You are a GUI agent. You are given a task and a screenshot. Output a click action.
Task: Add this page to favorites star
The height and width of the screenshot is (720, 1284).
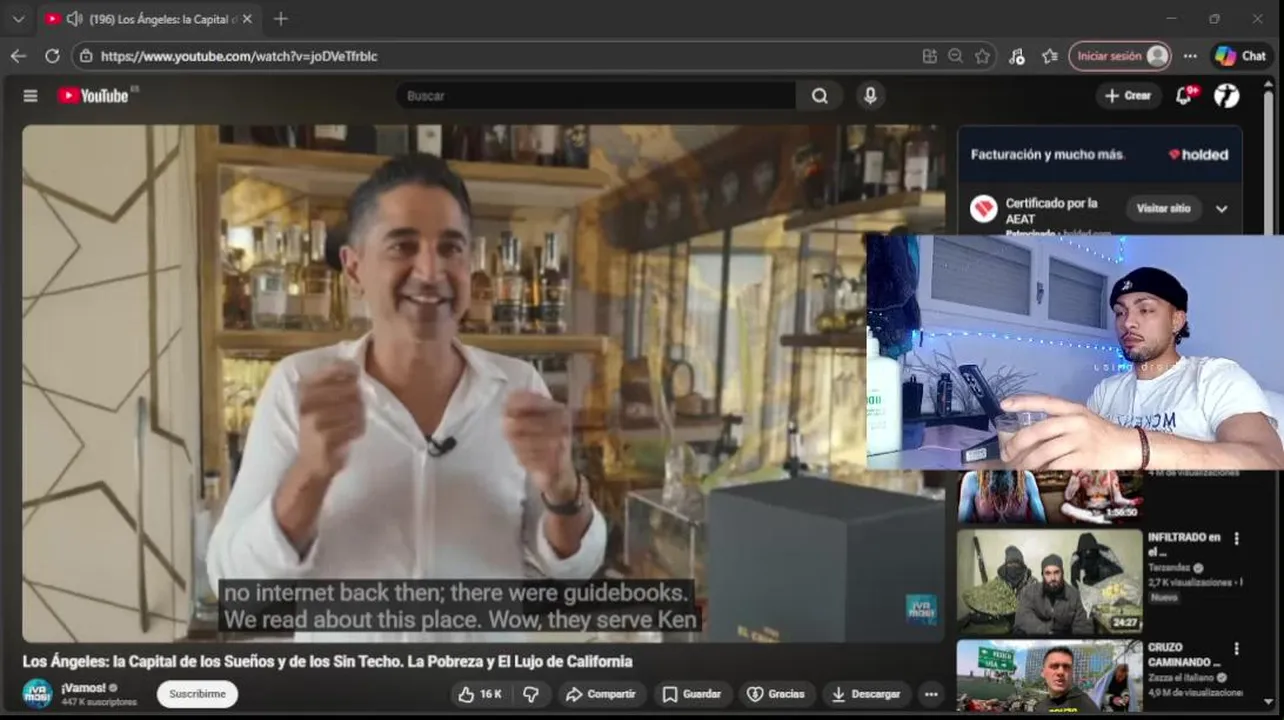pos(982,56)
